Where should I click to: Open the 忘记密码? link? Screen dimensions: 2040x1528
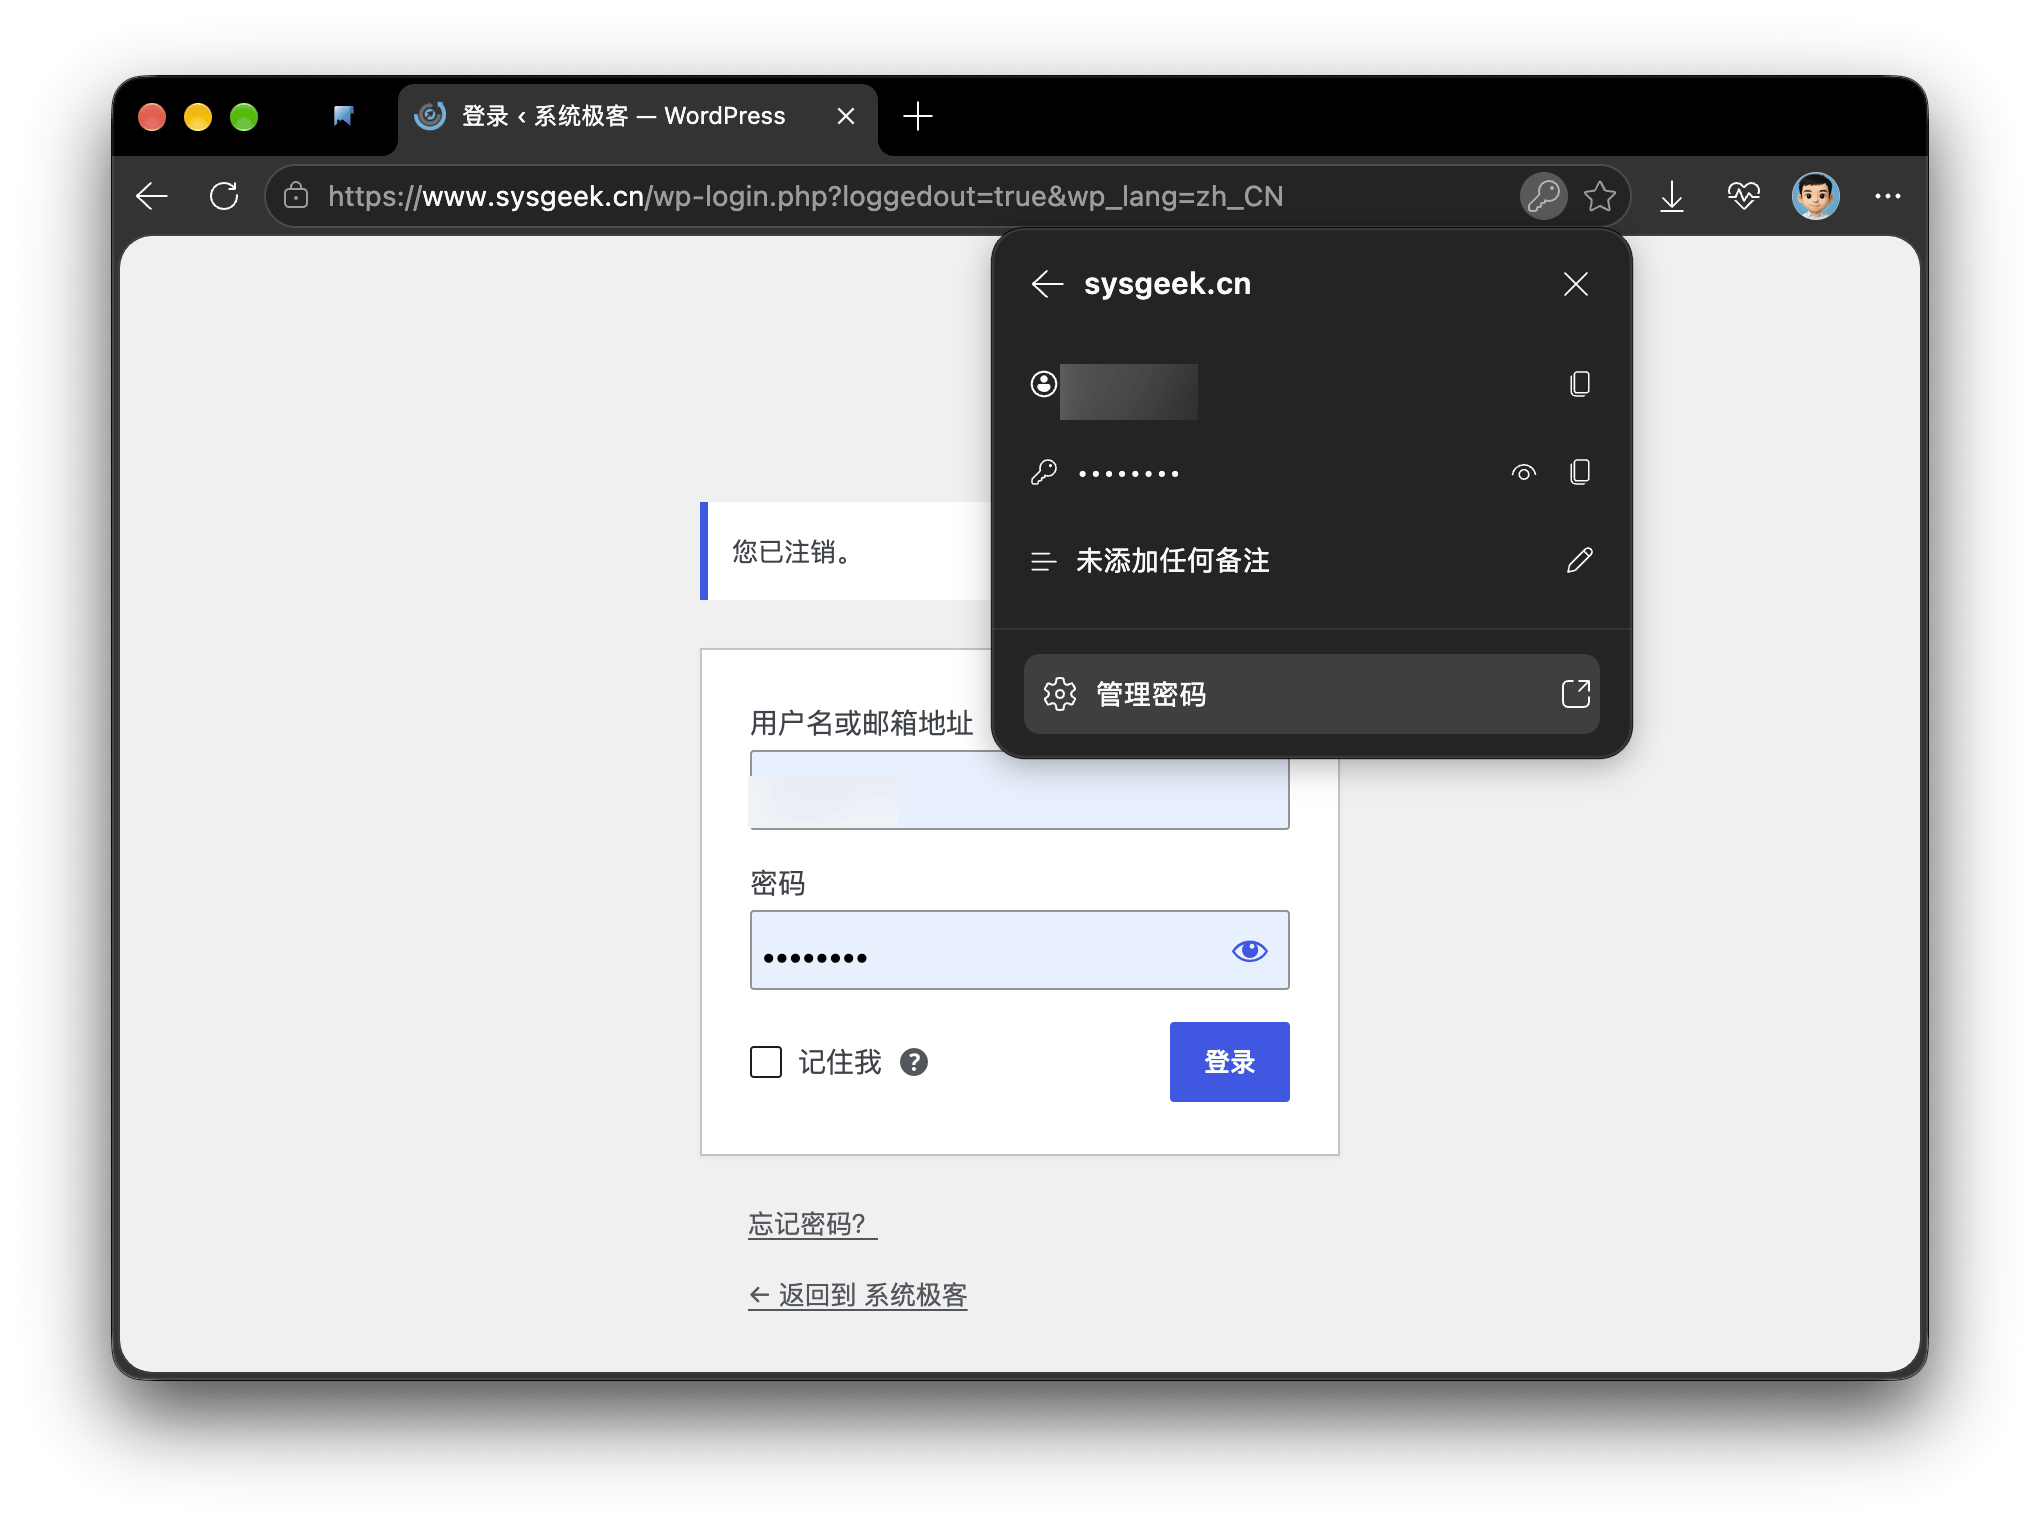(812, 1224)
